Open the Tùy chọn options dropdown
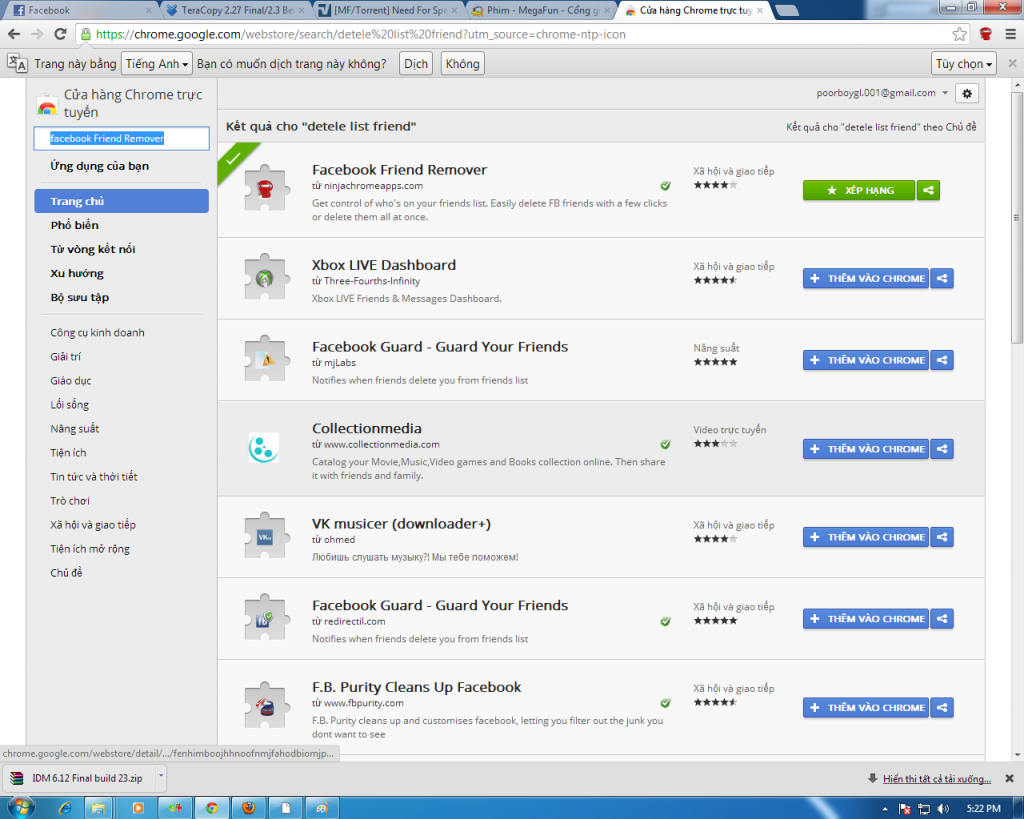This screenshot has height=819, width=1024. (x=964, y=63)
